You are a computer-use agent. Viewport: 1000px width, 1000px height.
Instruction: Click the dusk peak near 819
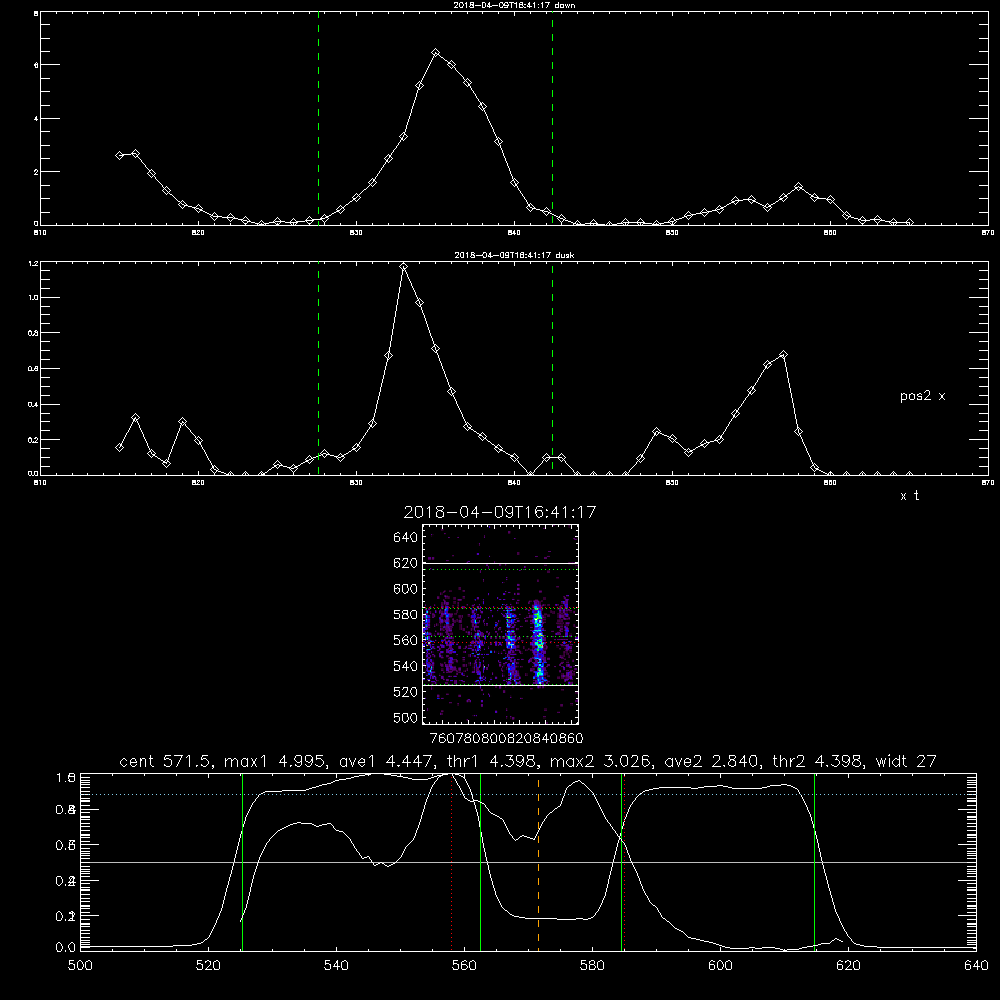tap(182, 422)
